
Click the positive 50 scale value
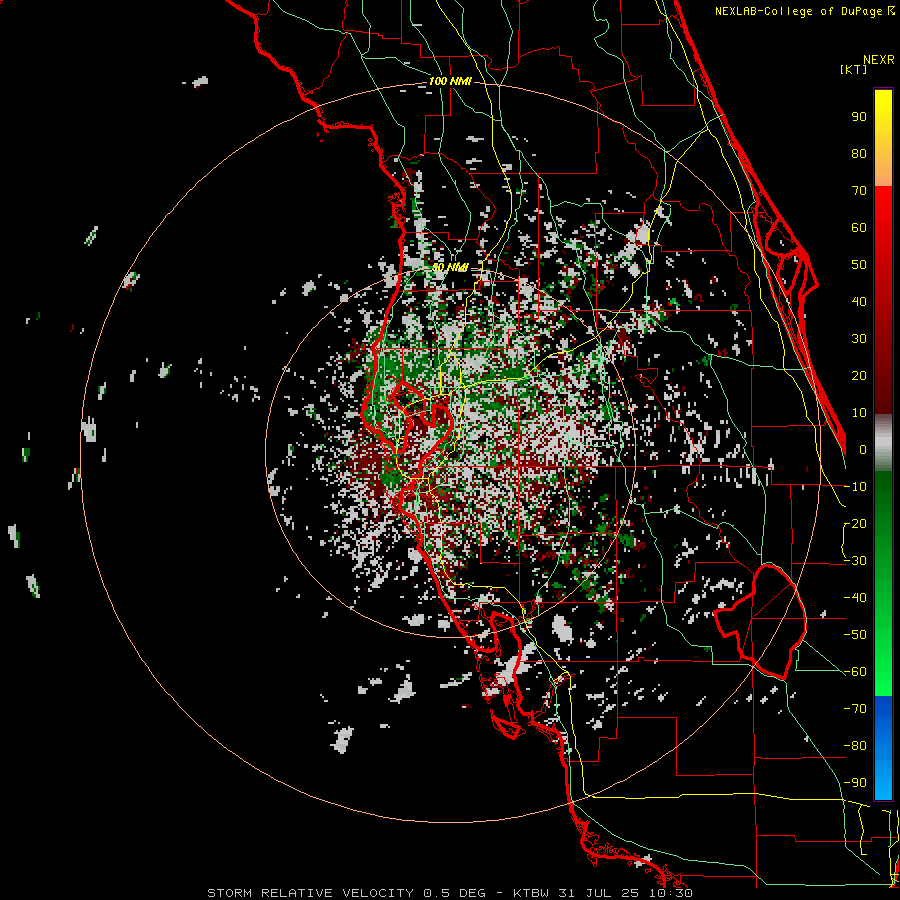tap(859, 265)
